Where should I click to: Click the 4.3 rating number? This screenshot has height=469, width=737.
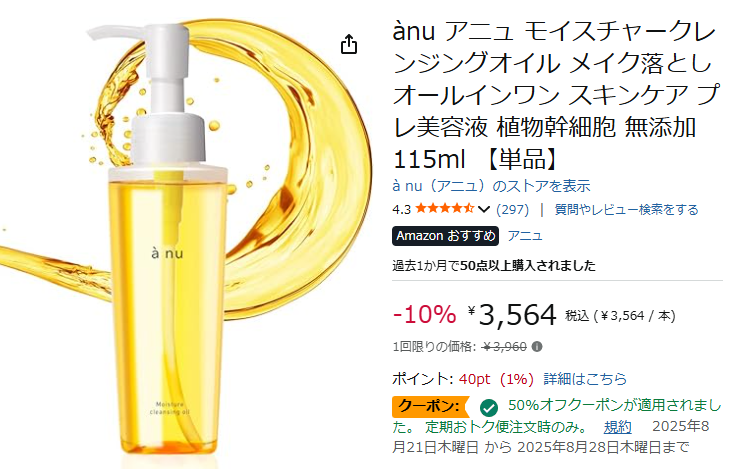[401, 210]
